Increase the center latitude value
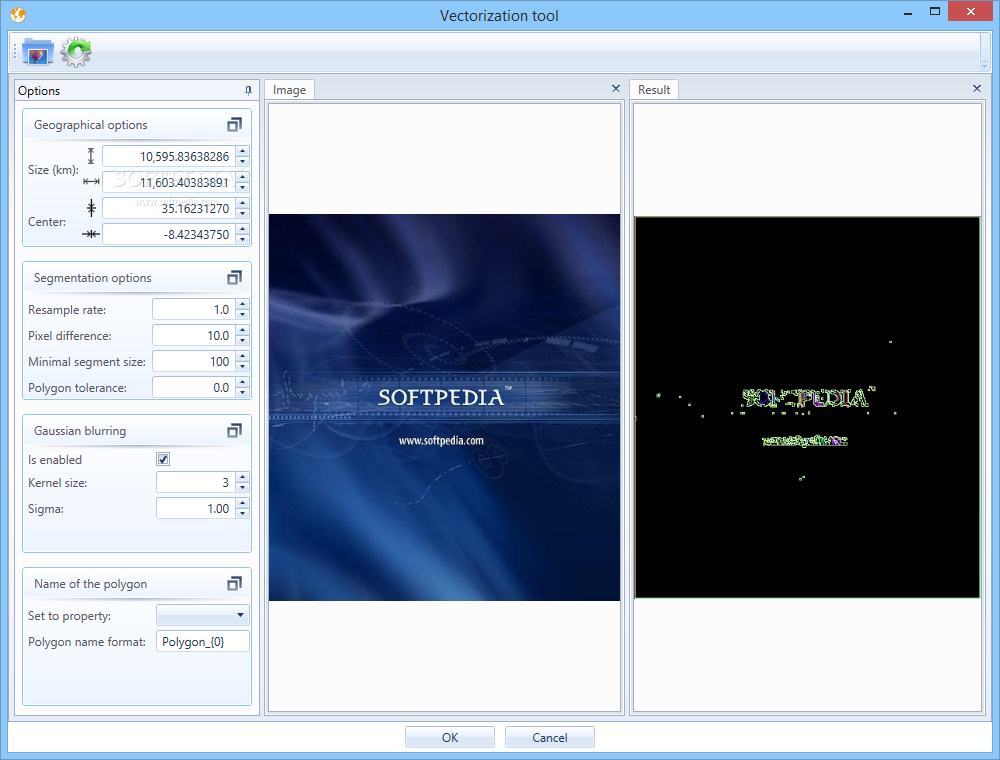This screenshot has height=760, width=1000. (242, 203)
